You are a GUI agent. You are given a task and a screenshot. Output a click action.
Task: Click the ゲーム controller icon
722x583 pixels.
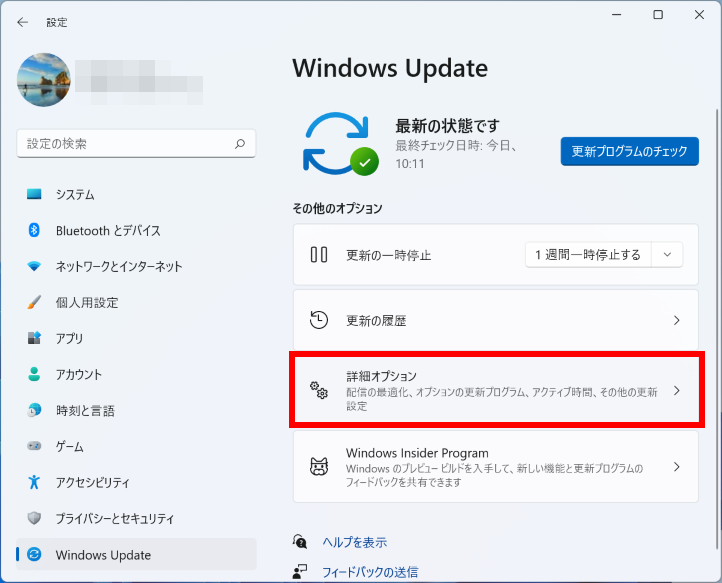(x=34, y=446)
